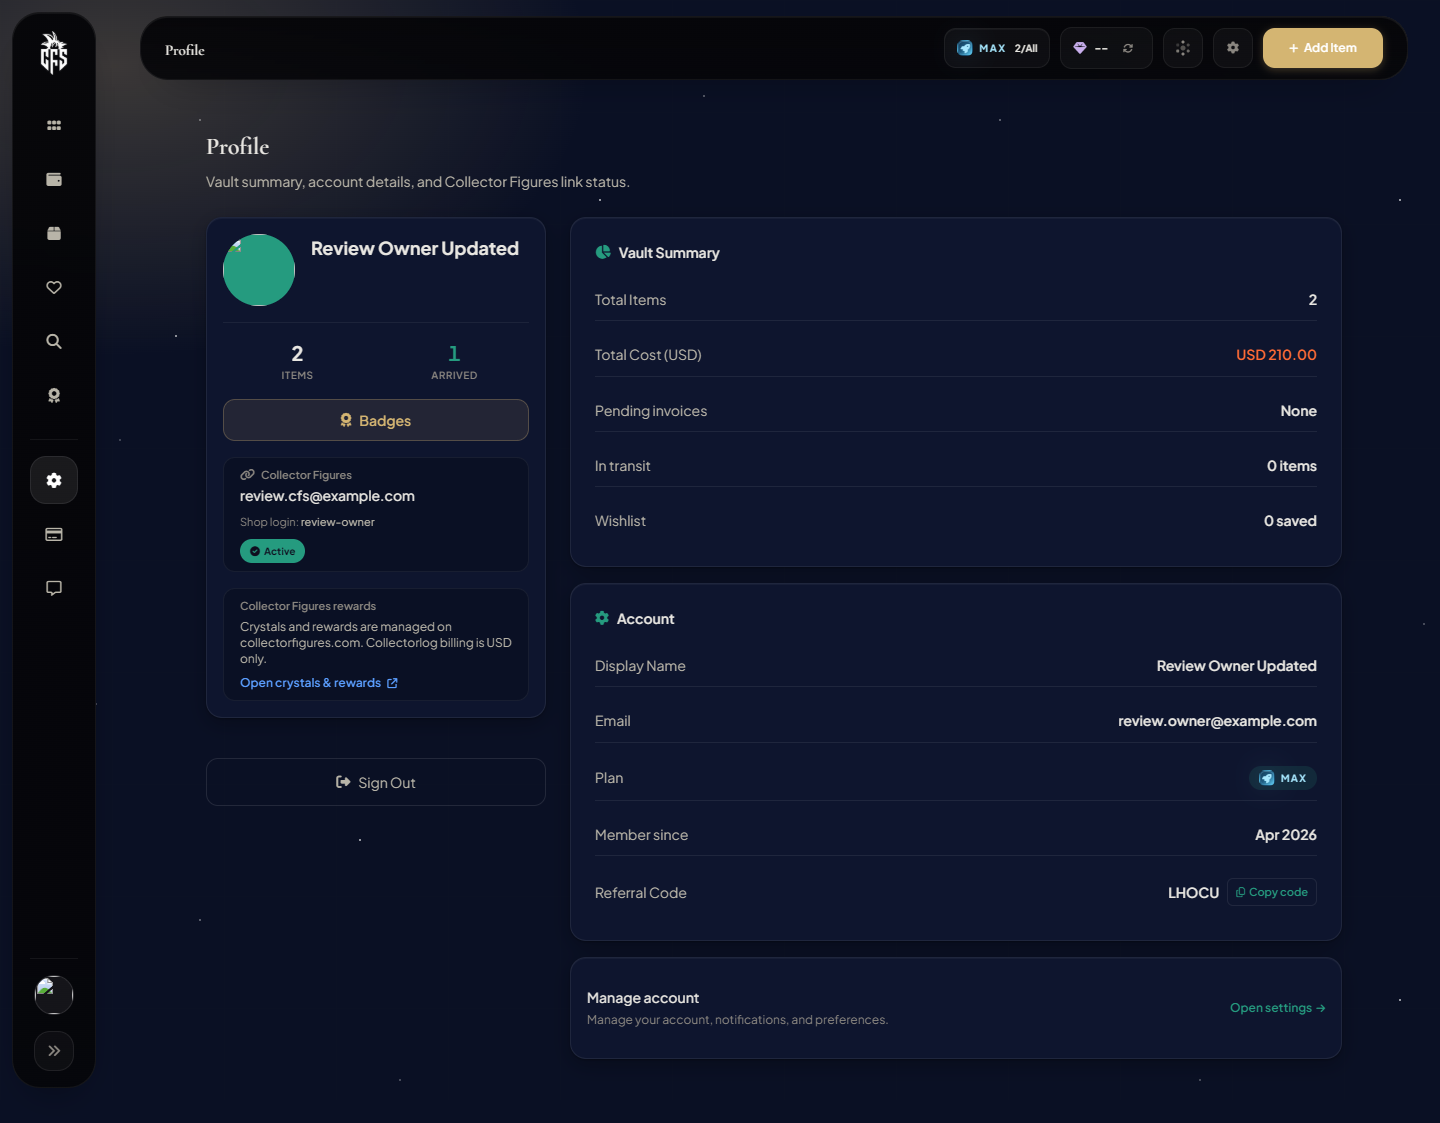This screenshot has width=1440, height=1123.
Task: Click the credit card billing icon in sidebar
Action: coord(54,535)
